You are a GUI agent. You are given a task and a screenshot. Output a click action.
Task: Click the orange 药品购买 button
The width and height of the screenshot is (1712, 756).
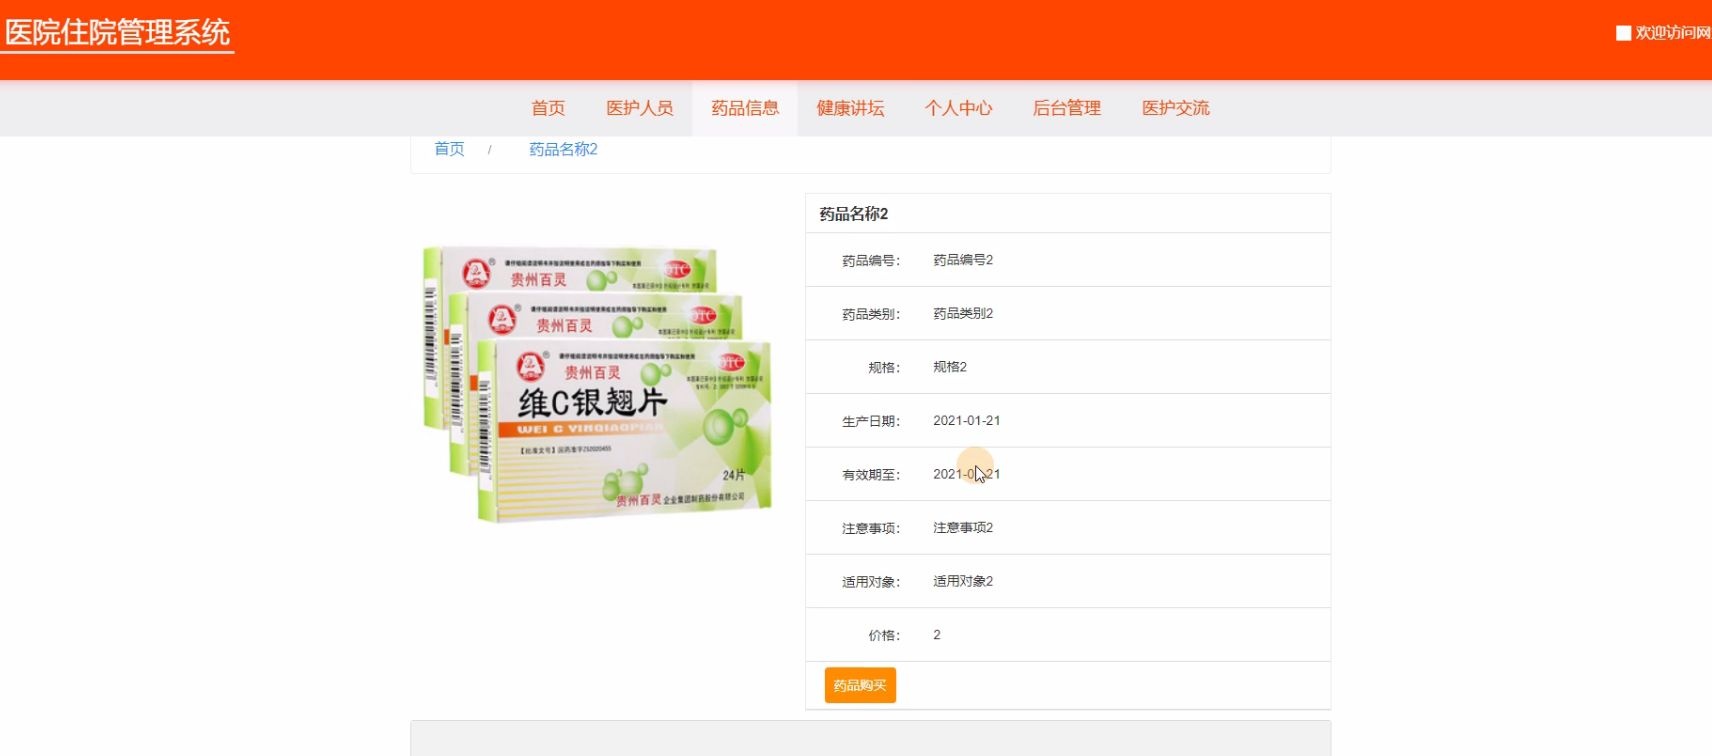click(860, 685)
